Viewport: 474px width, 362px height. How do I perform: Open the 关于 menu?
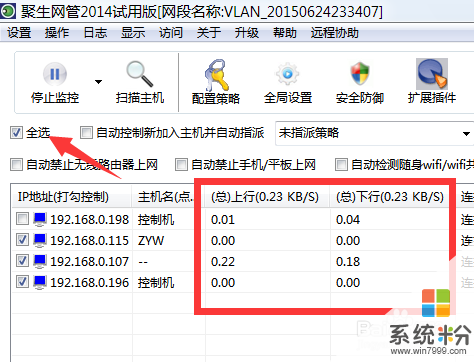pos(209,33)
